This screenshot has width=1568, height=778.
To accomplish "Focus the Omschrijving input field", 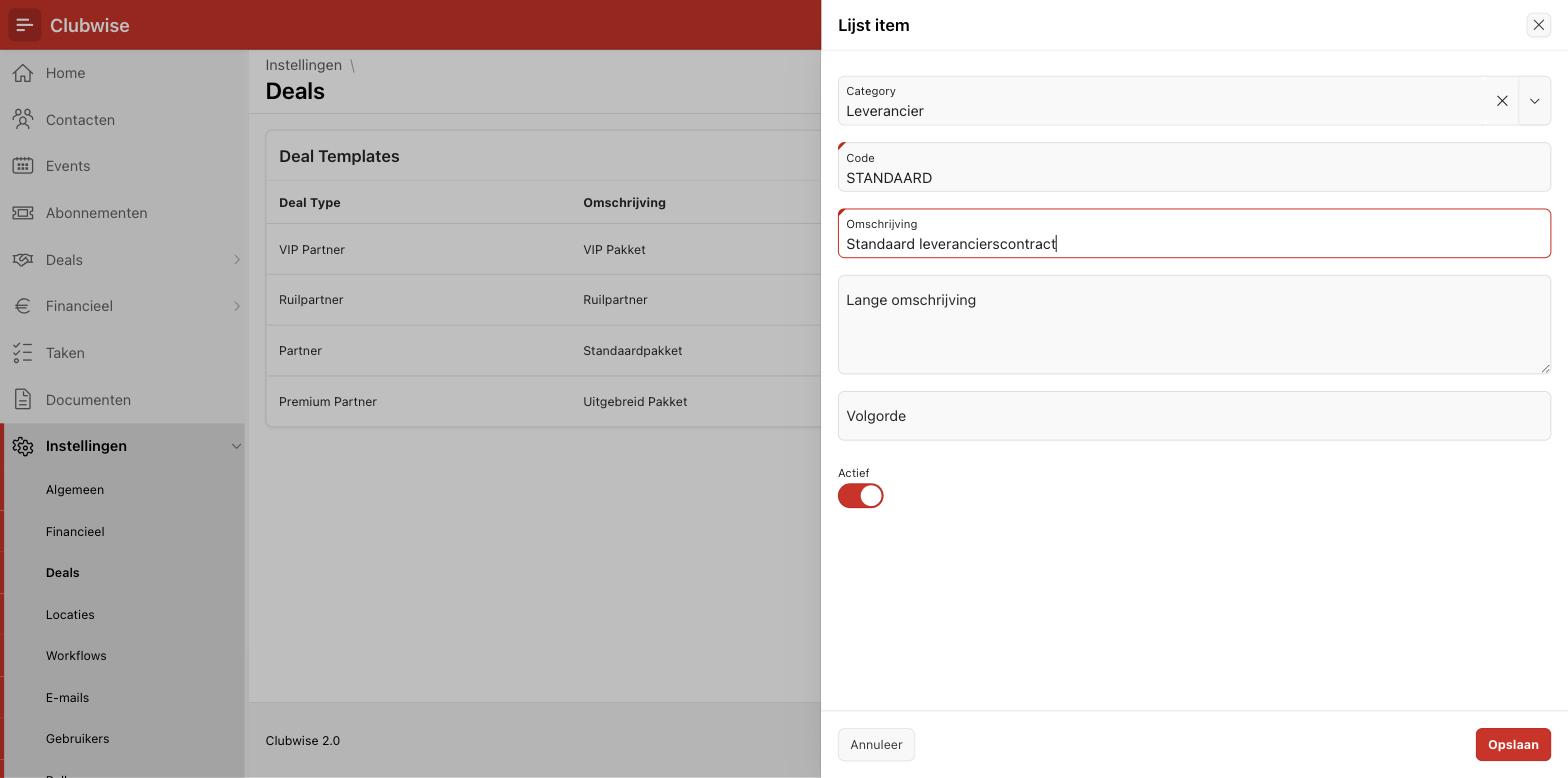I will coord(1194,234).
